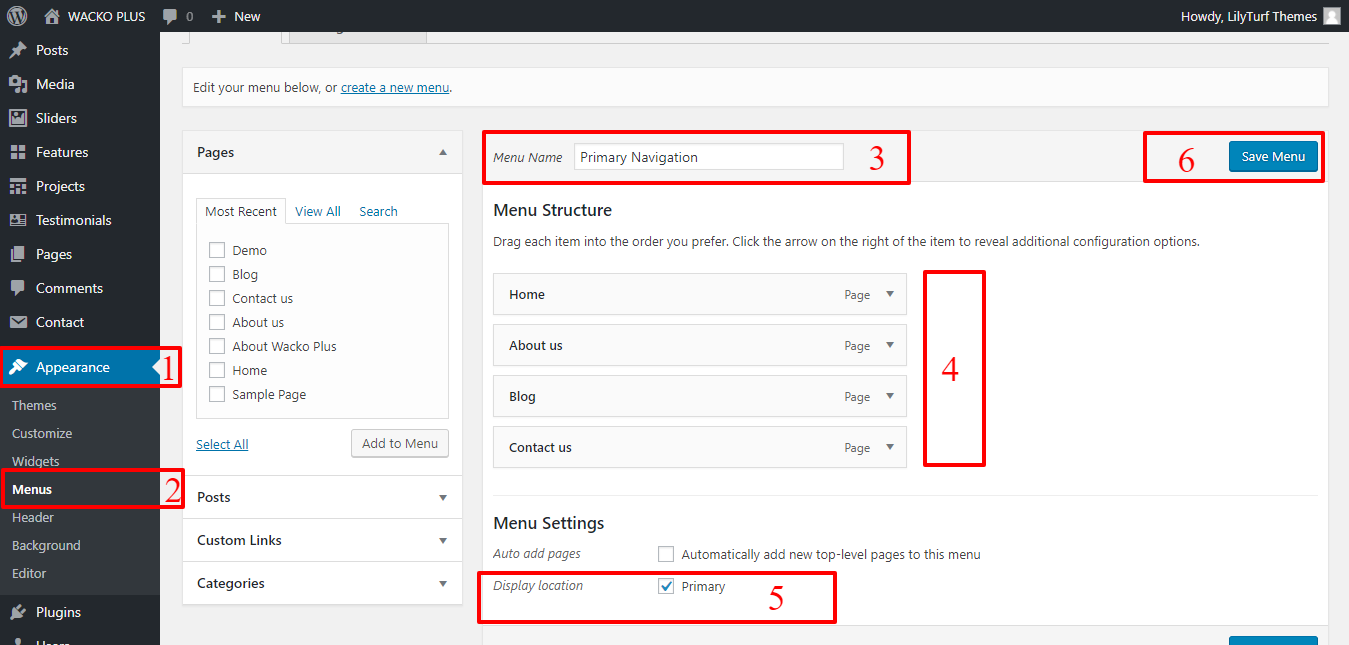Click the Contact us menu item title

[x=540, y=447]
